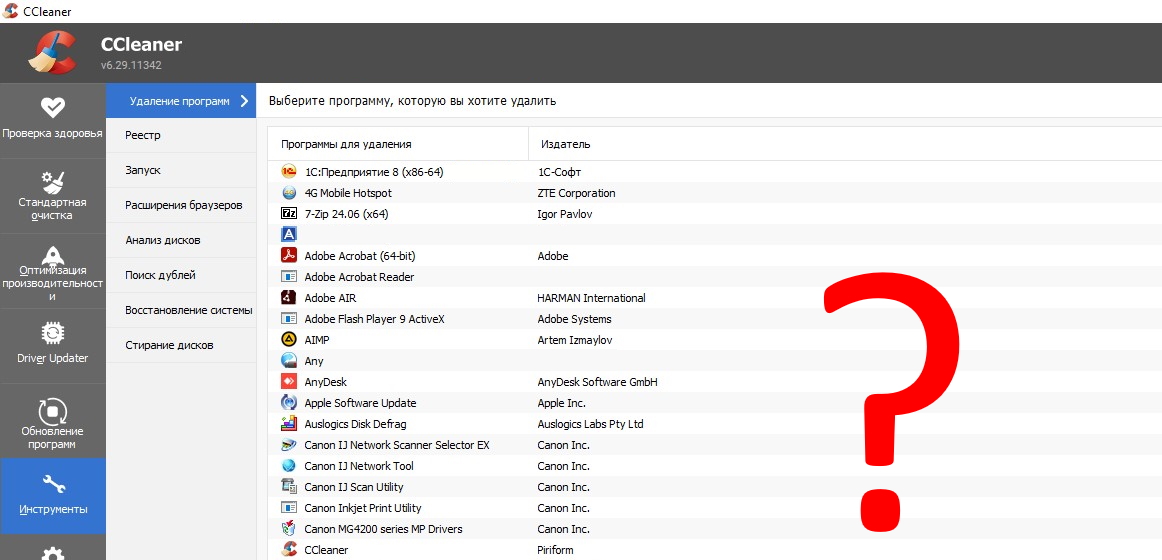Image resolution: width=1162 pixels, height=560 pixels.
Task: Open Восстановление системы
Action: point(181,310)
